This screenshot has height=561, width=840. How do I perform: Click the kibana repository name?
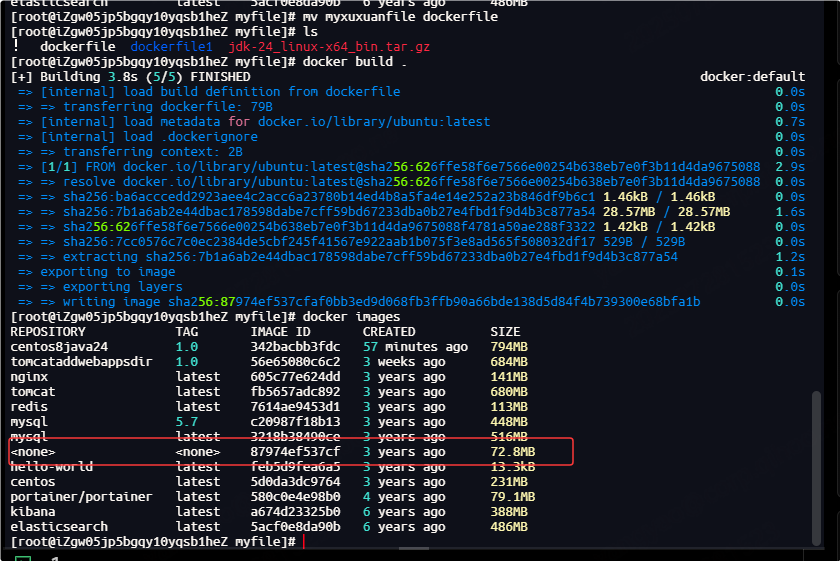[x=33, y=512]
